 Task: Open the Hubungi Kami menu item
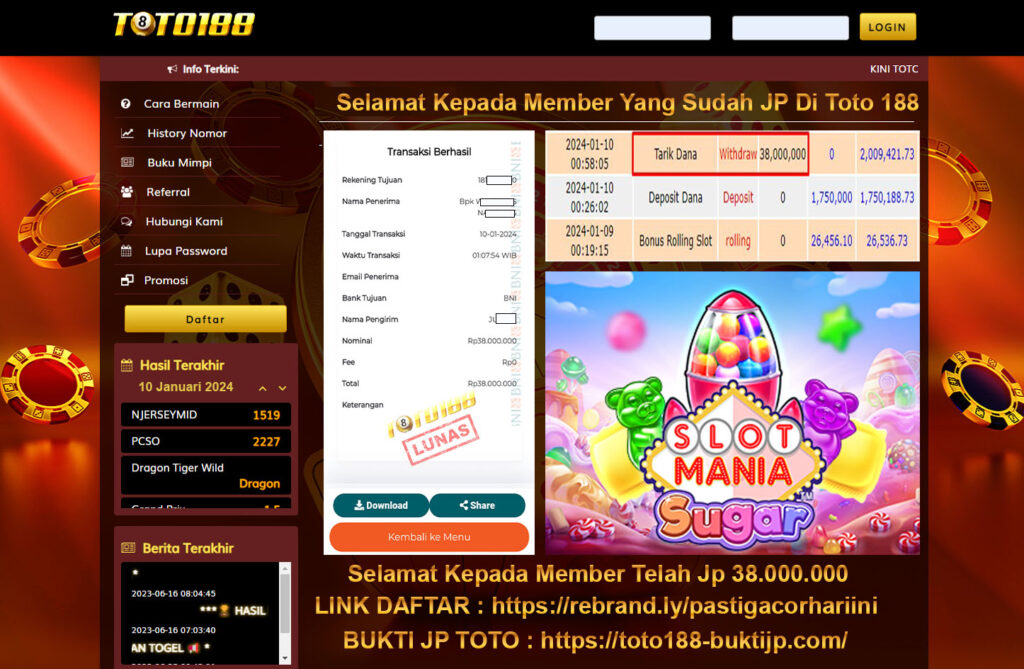[x=184, y=221]
